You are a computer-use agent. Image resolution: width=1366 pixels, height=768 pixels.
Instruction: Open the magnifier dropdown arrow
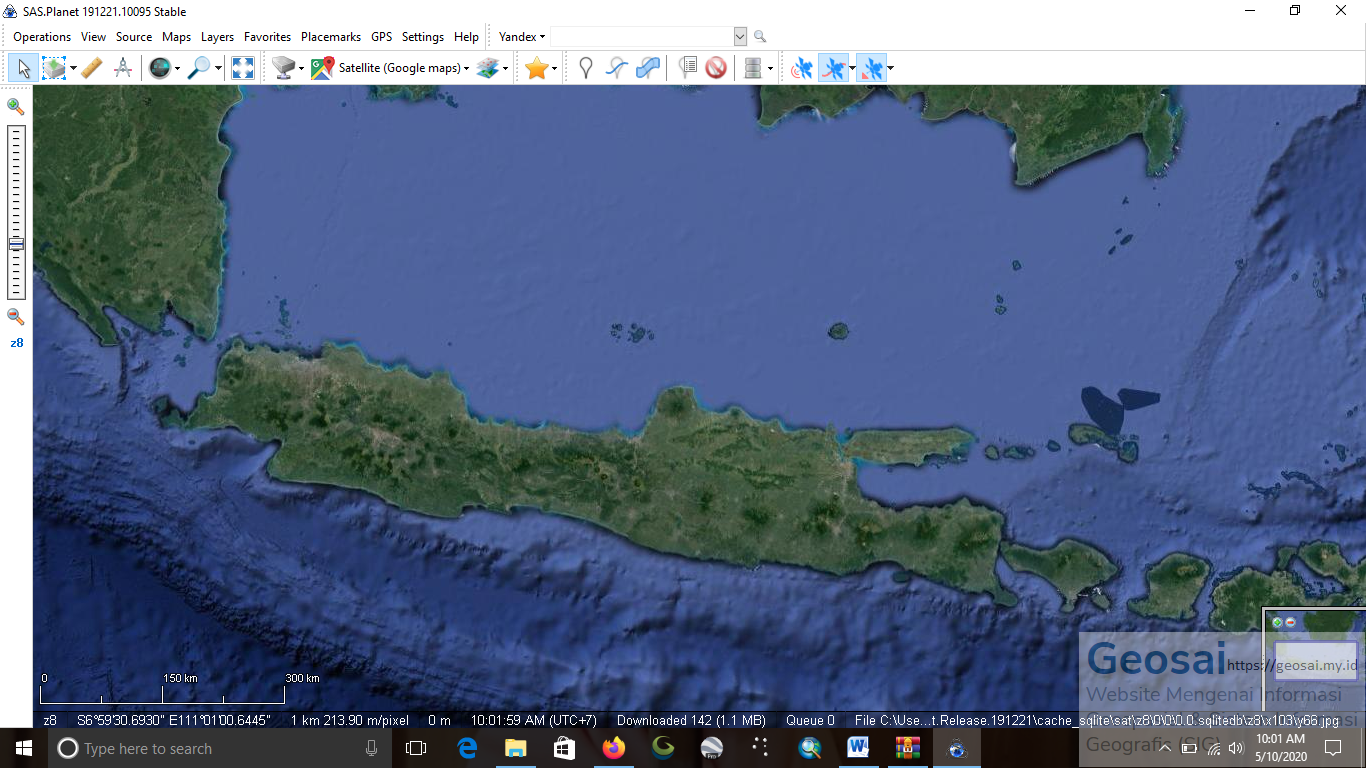coord(218,69)
